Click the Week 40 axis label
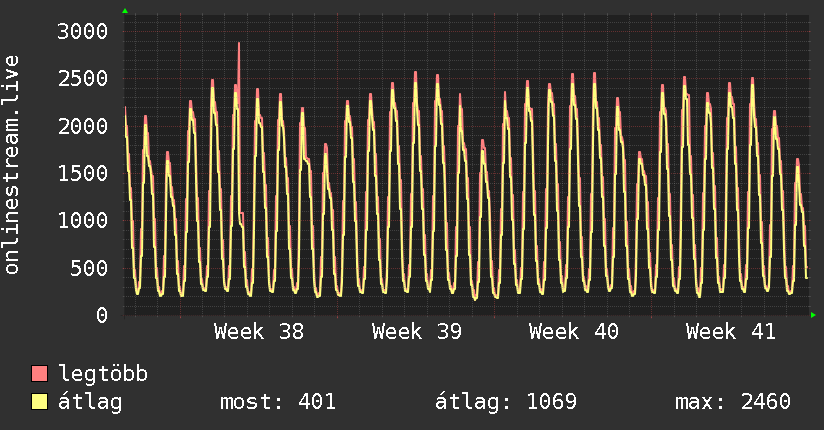This screenshot has width=824, height=430. (x=573, y=332)
